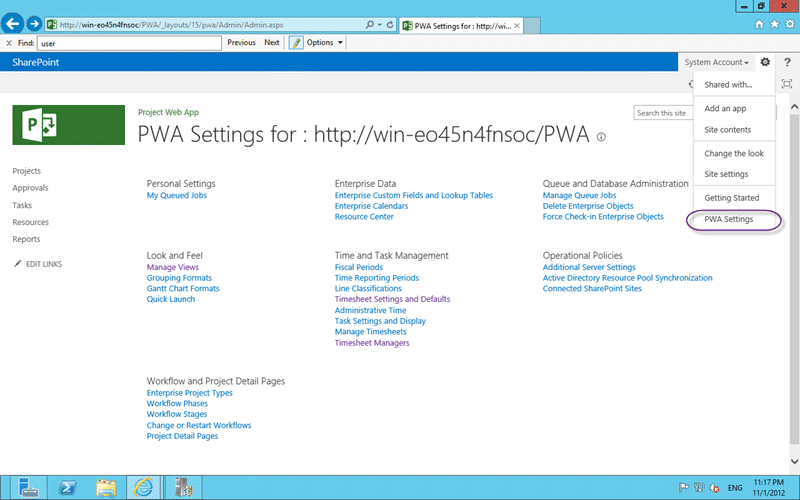The image size is (800, 500).
Task: Click Next in the Find bar
Action: 271,42
